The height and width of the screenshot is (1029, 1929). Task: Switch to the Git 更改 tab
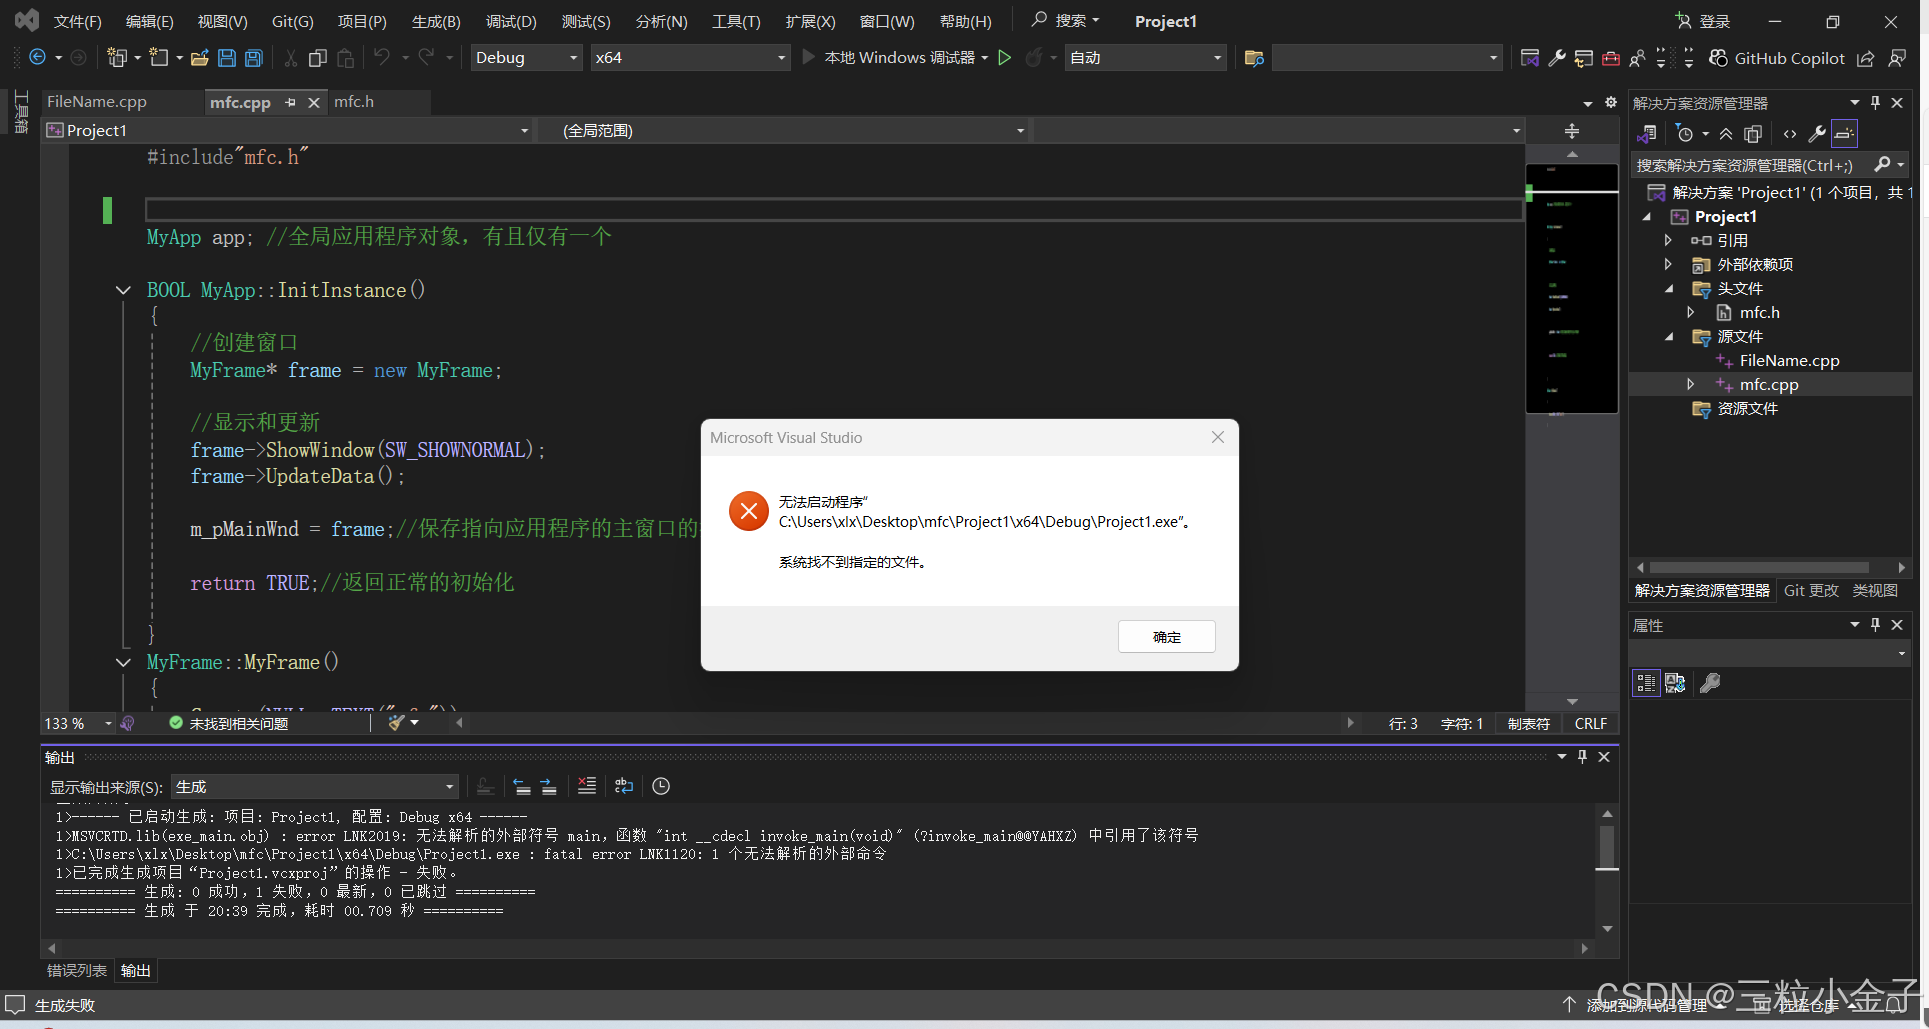click(1811, 591)
